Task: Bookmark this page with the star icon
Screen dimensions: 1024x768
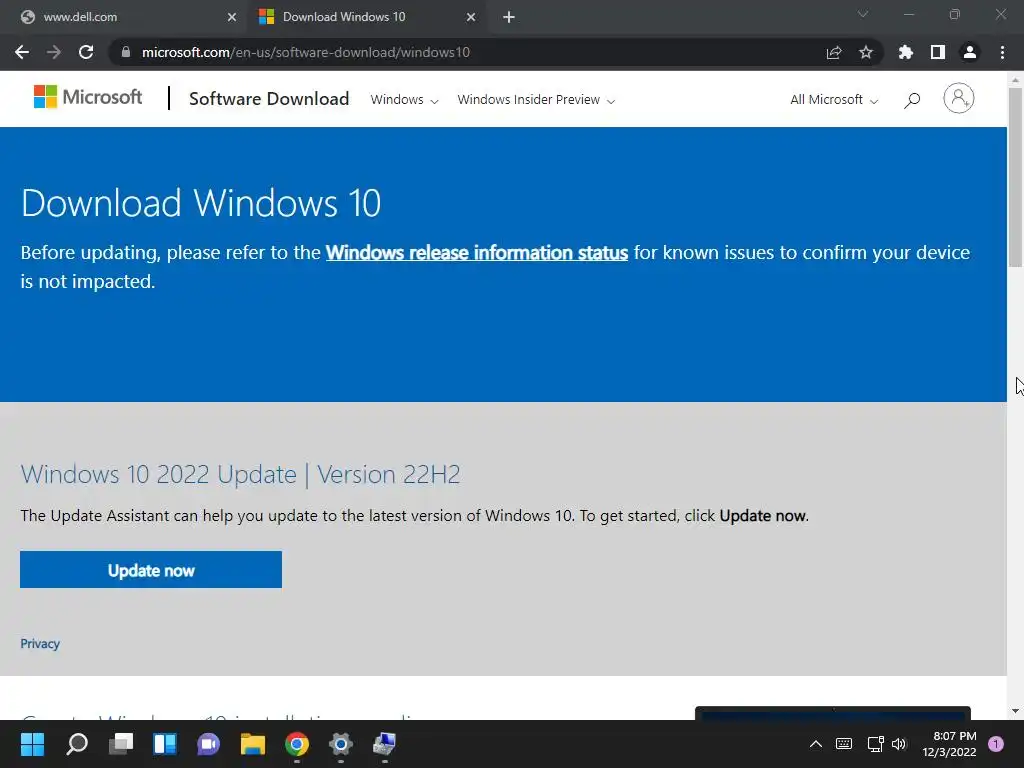Action: point(866,52)
